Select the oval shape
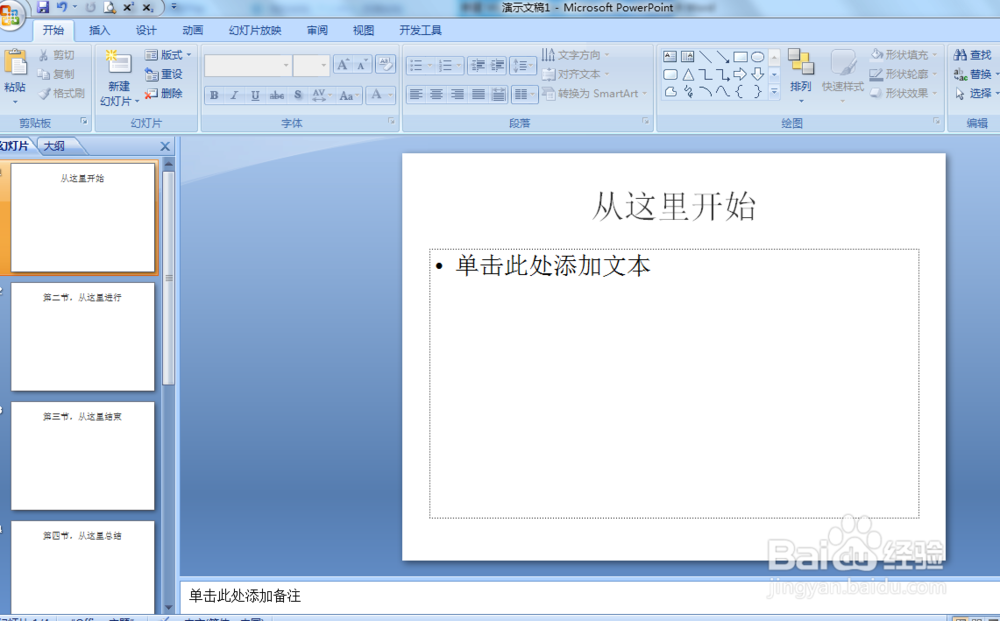The image size is (1000, 621). 757,56
